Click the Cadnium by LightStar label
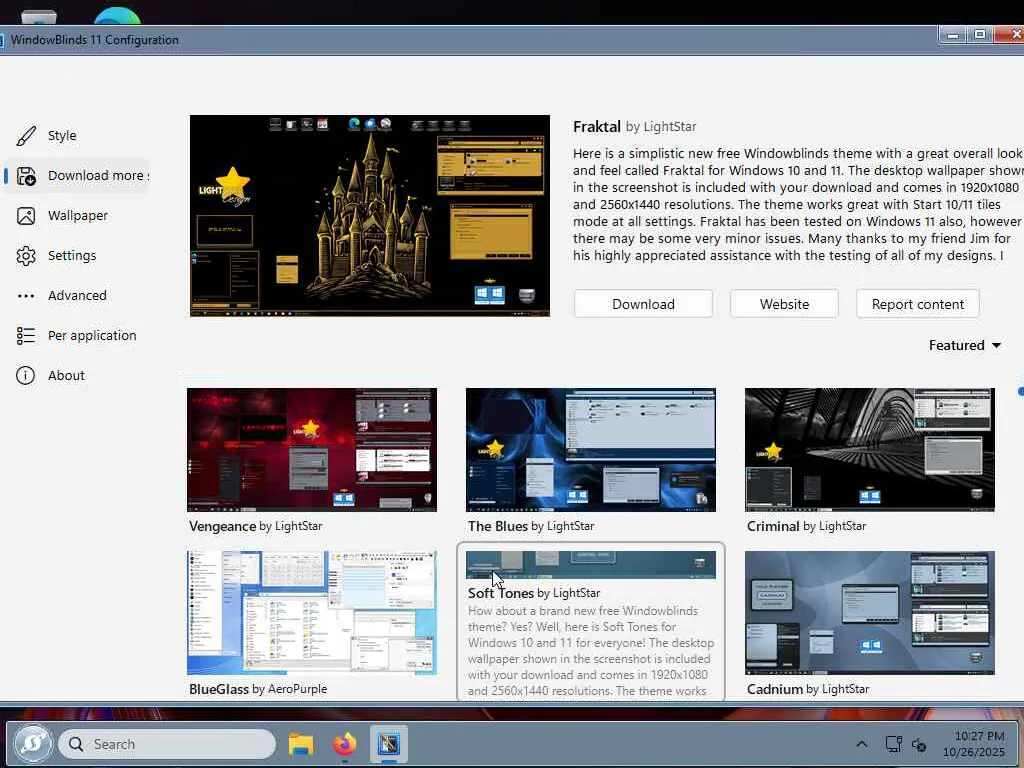 pos(808,689)
